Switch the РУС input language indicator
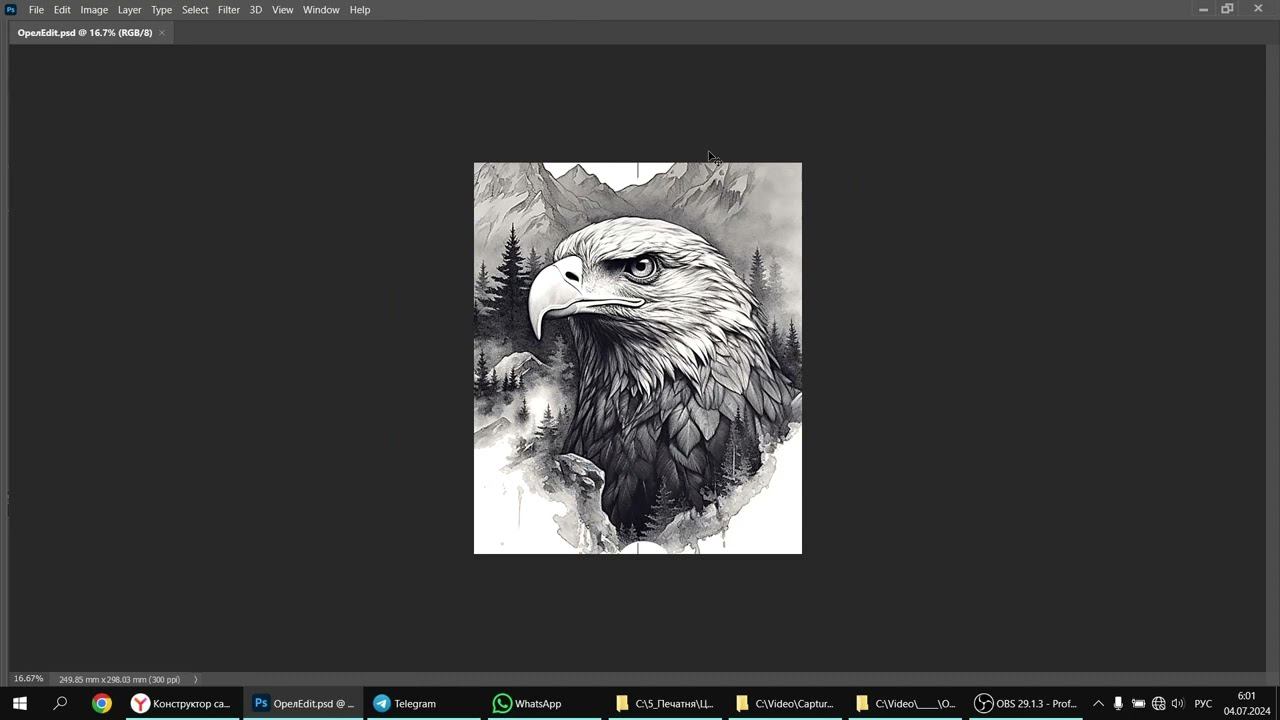 coord(1203,704)
